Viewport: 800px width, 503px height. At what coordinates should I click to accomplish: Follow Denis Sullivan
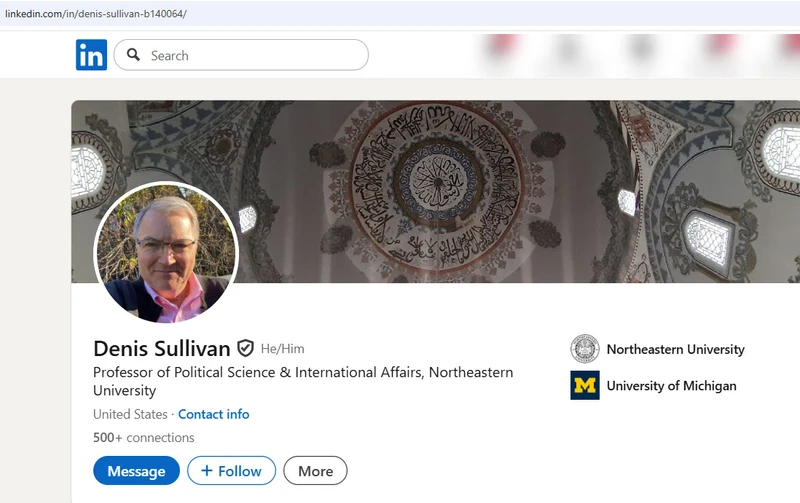tap(231, 470)
